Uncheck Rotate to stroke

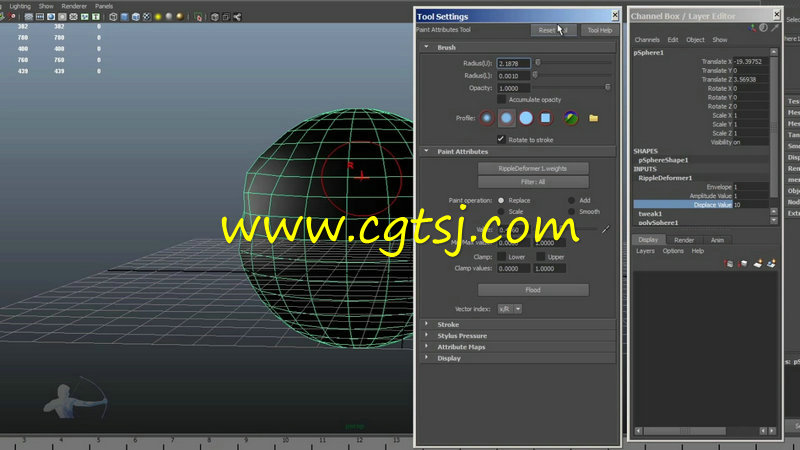[x=502, y=139]
